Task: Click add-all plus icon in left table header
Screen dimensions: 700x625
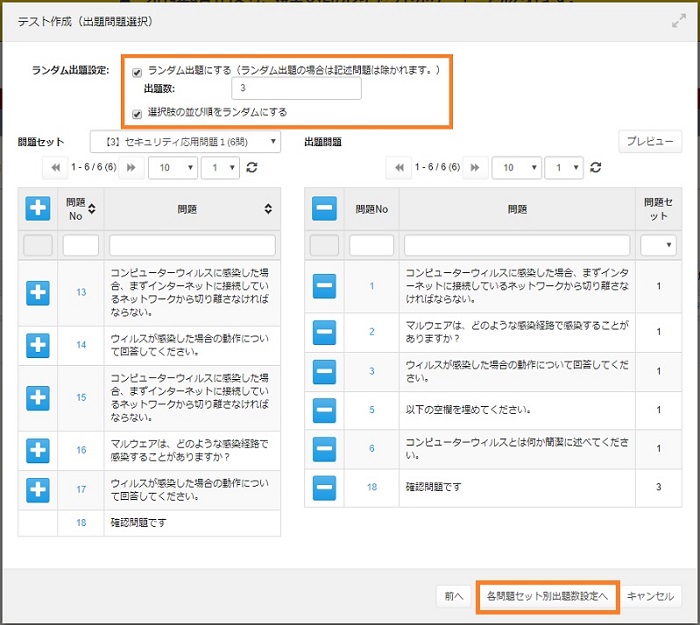Action: pos(37,208)
